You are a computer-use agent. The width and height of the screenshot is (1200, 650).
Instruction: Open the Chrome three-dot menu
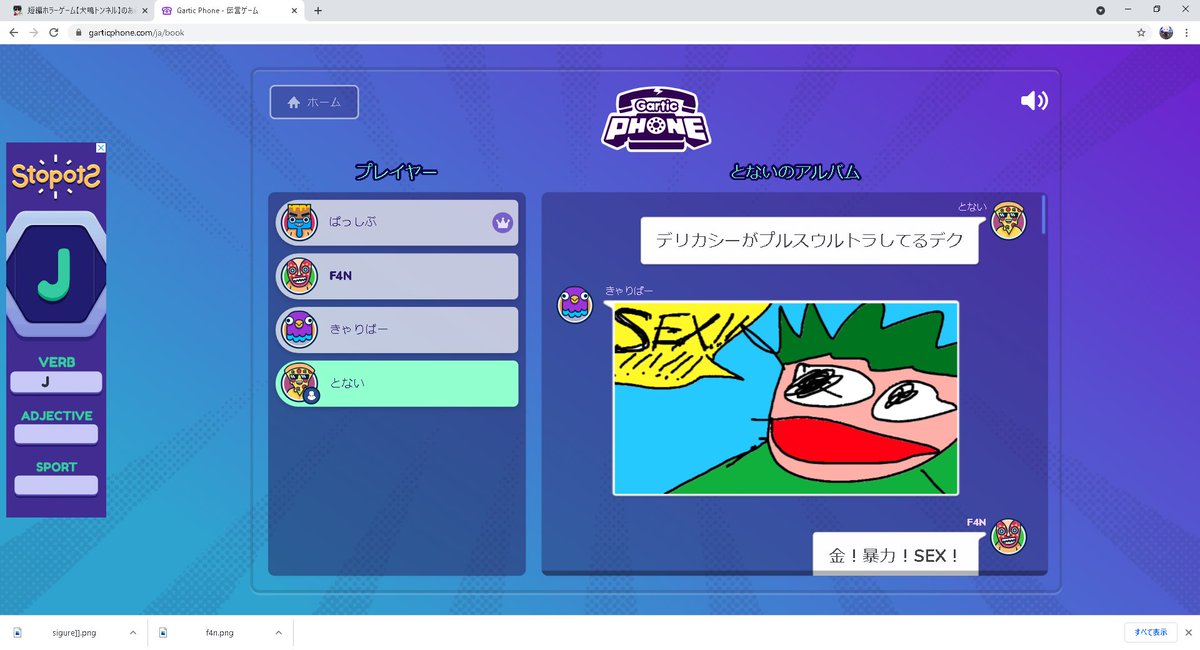pos(1188,32)
